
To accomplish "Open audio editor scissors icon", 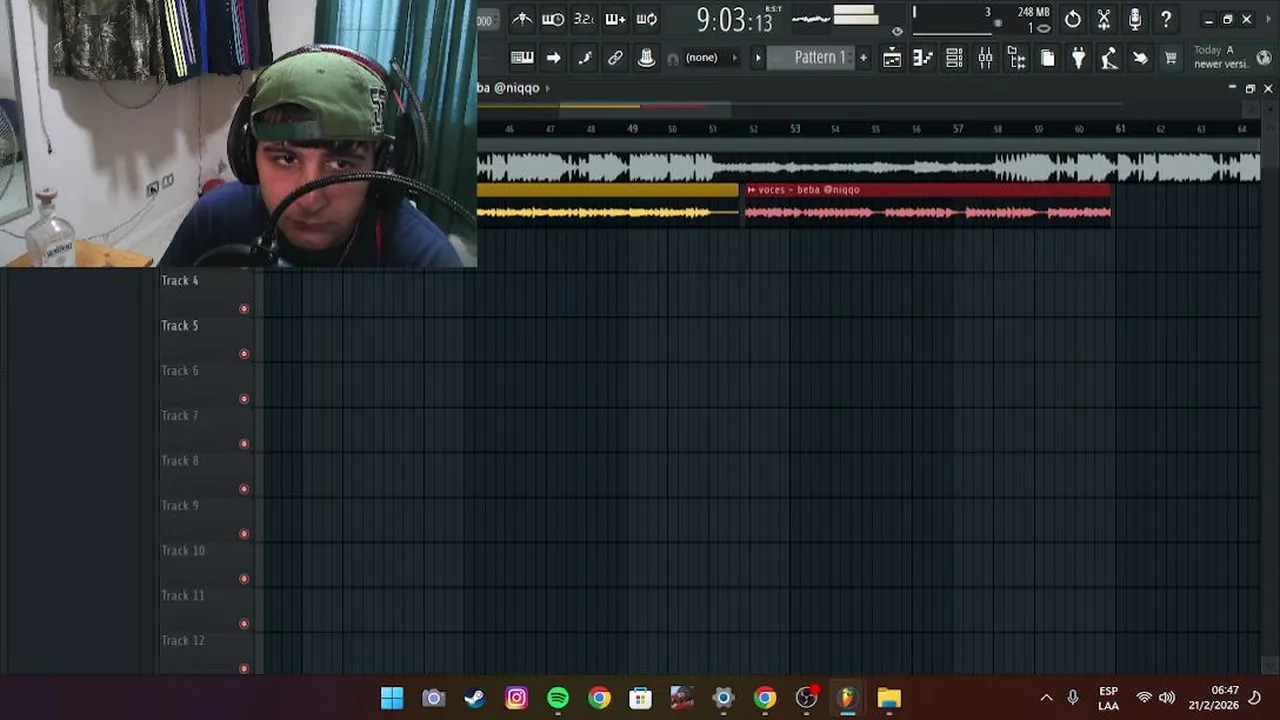I will [1103, 19].
